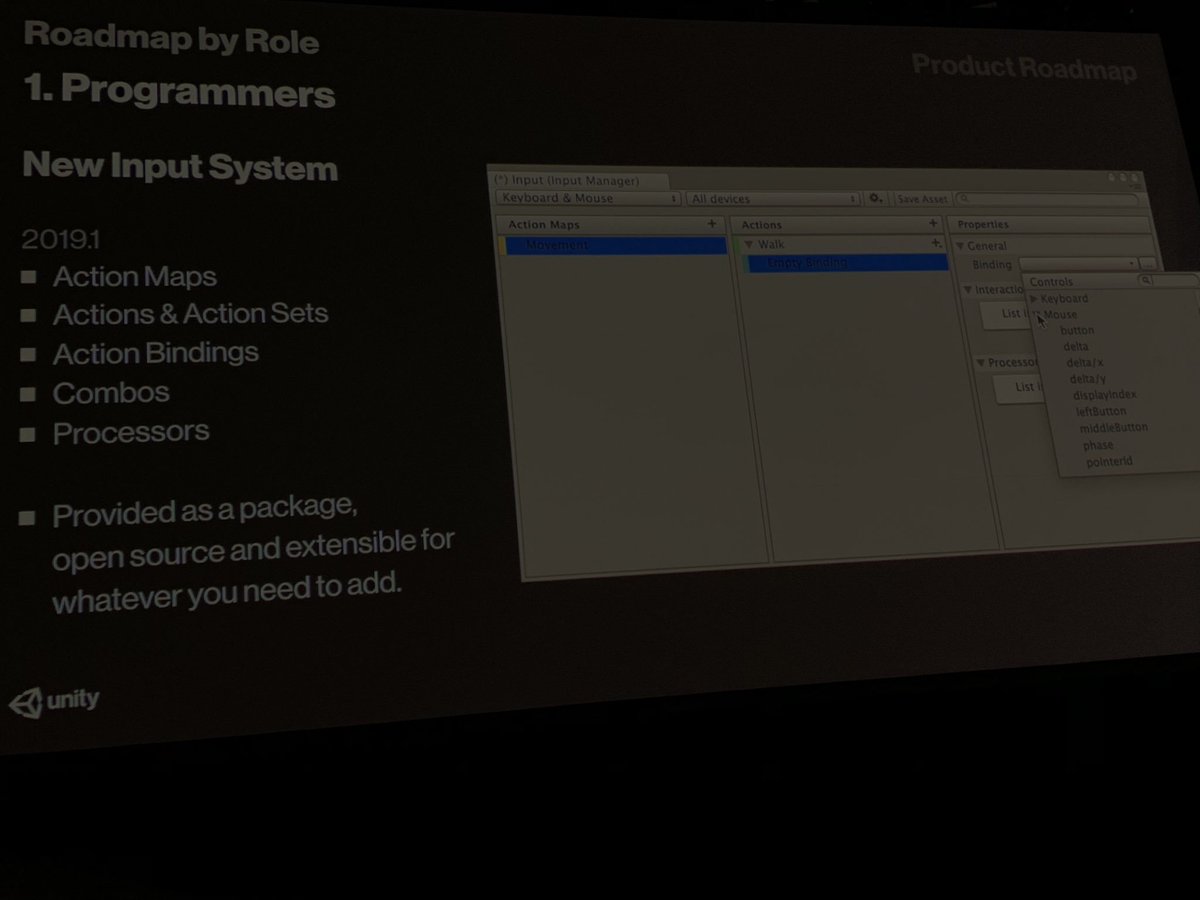Expand the Keyboard controls group
Image resolution: width=1200 pixels, height=900 pixels.
coord(1034,298)
